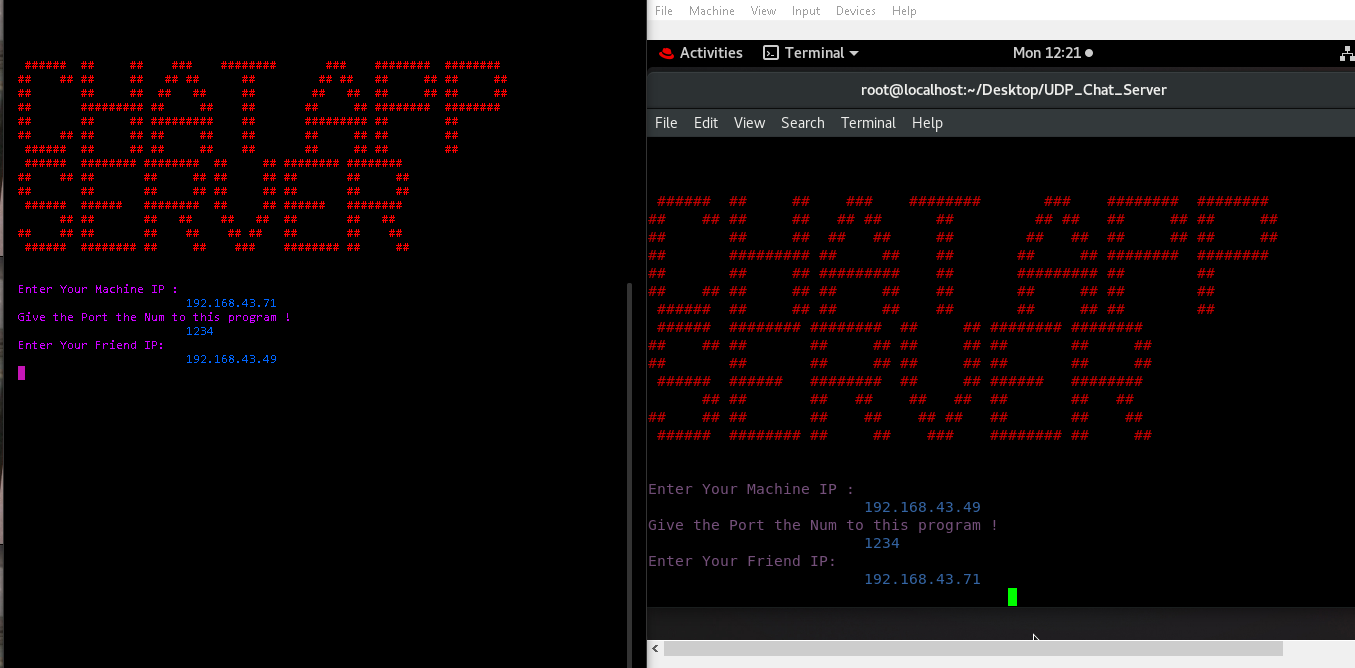Screen dimensions: 1355x668
Task: Click the left arrow of the horizontal scrollbar
Action: tap(655, 649)
